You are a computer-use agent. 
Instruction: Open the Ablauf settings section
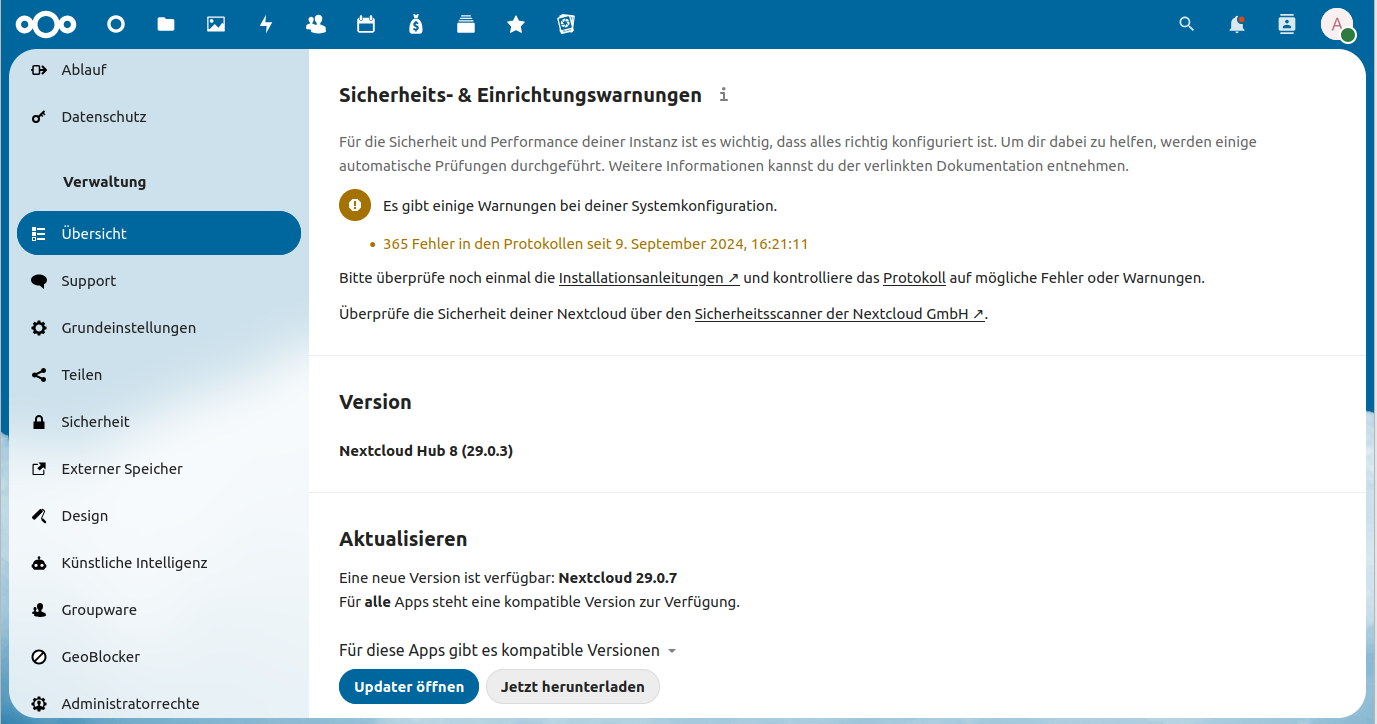pyautogui.click(x=159, y=70)
